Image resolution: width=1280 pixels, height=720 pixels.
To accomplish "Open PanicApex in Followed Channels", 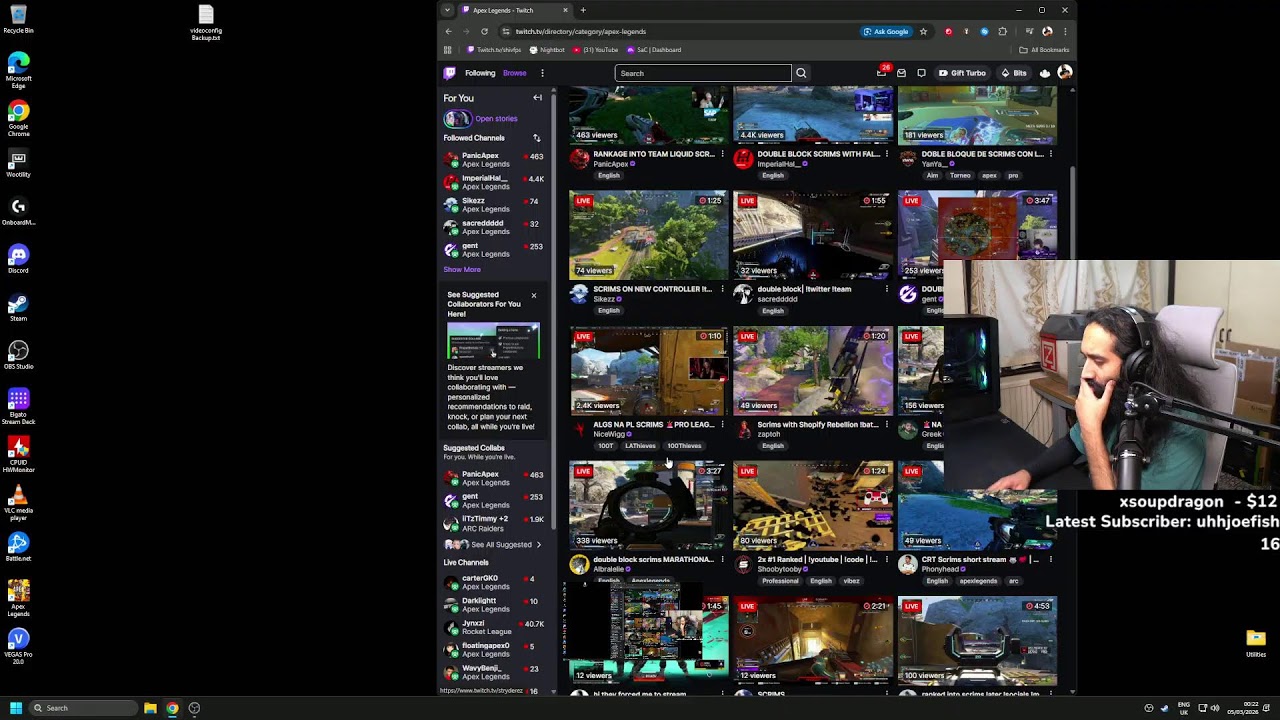I will (x=494, y=160).
